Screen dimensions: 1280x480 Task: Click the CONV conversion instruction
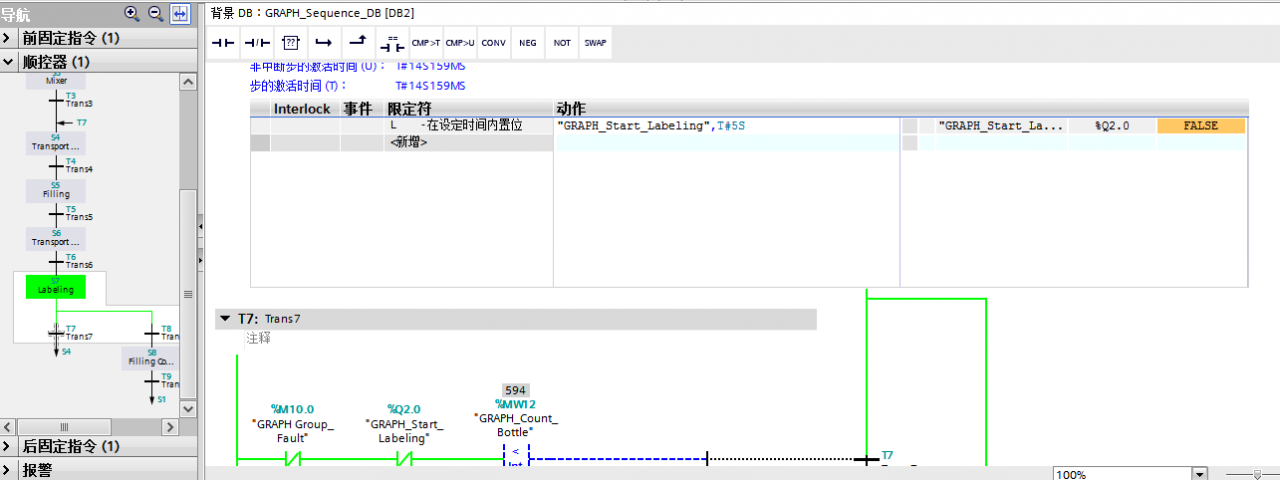(493, 43)
